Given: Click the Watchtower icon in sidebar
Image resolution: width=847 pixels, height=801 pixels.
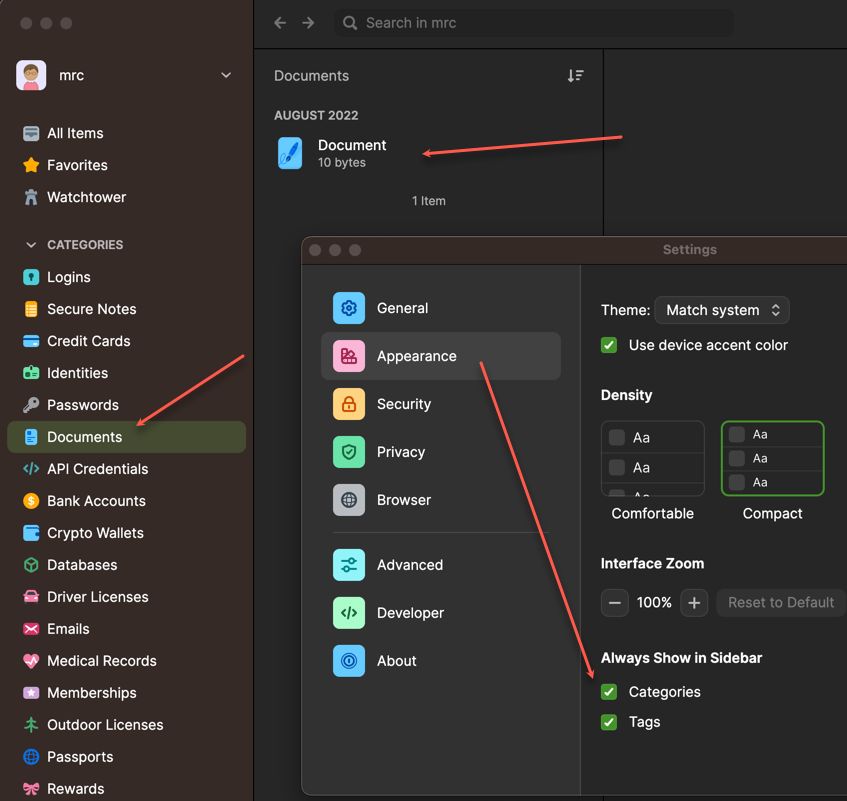Looking at the screenshot, I should pos(31,197).
